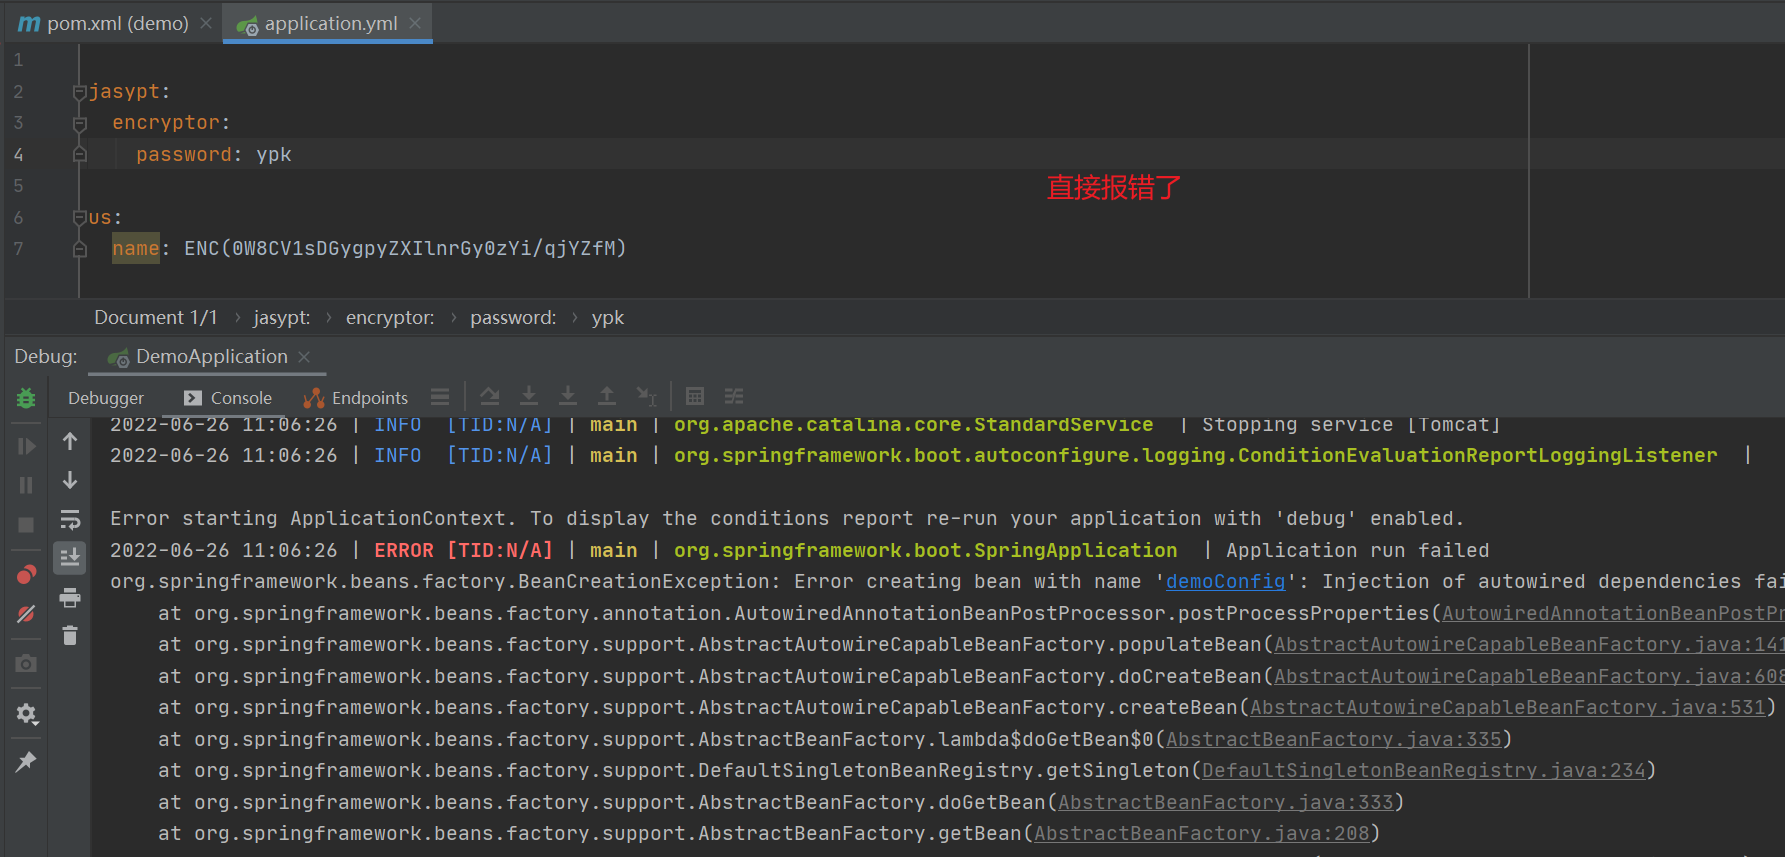Open AbstractBeanFactory.java:208 link

click(x=1202, y=834)
